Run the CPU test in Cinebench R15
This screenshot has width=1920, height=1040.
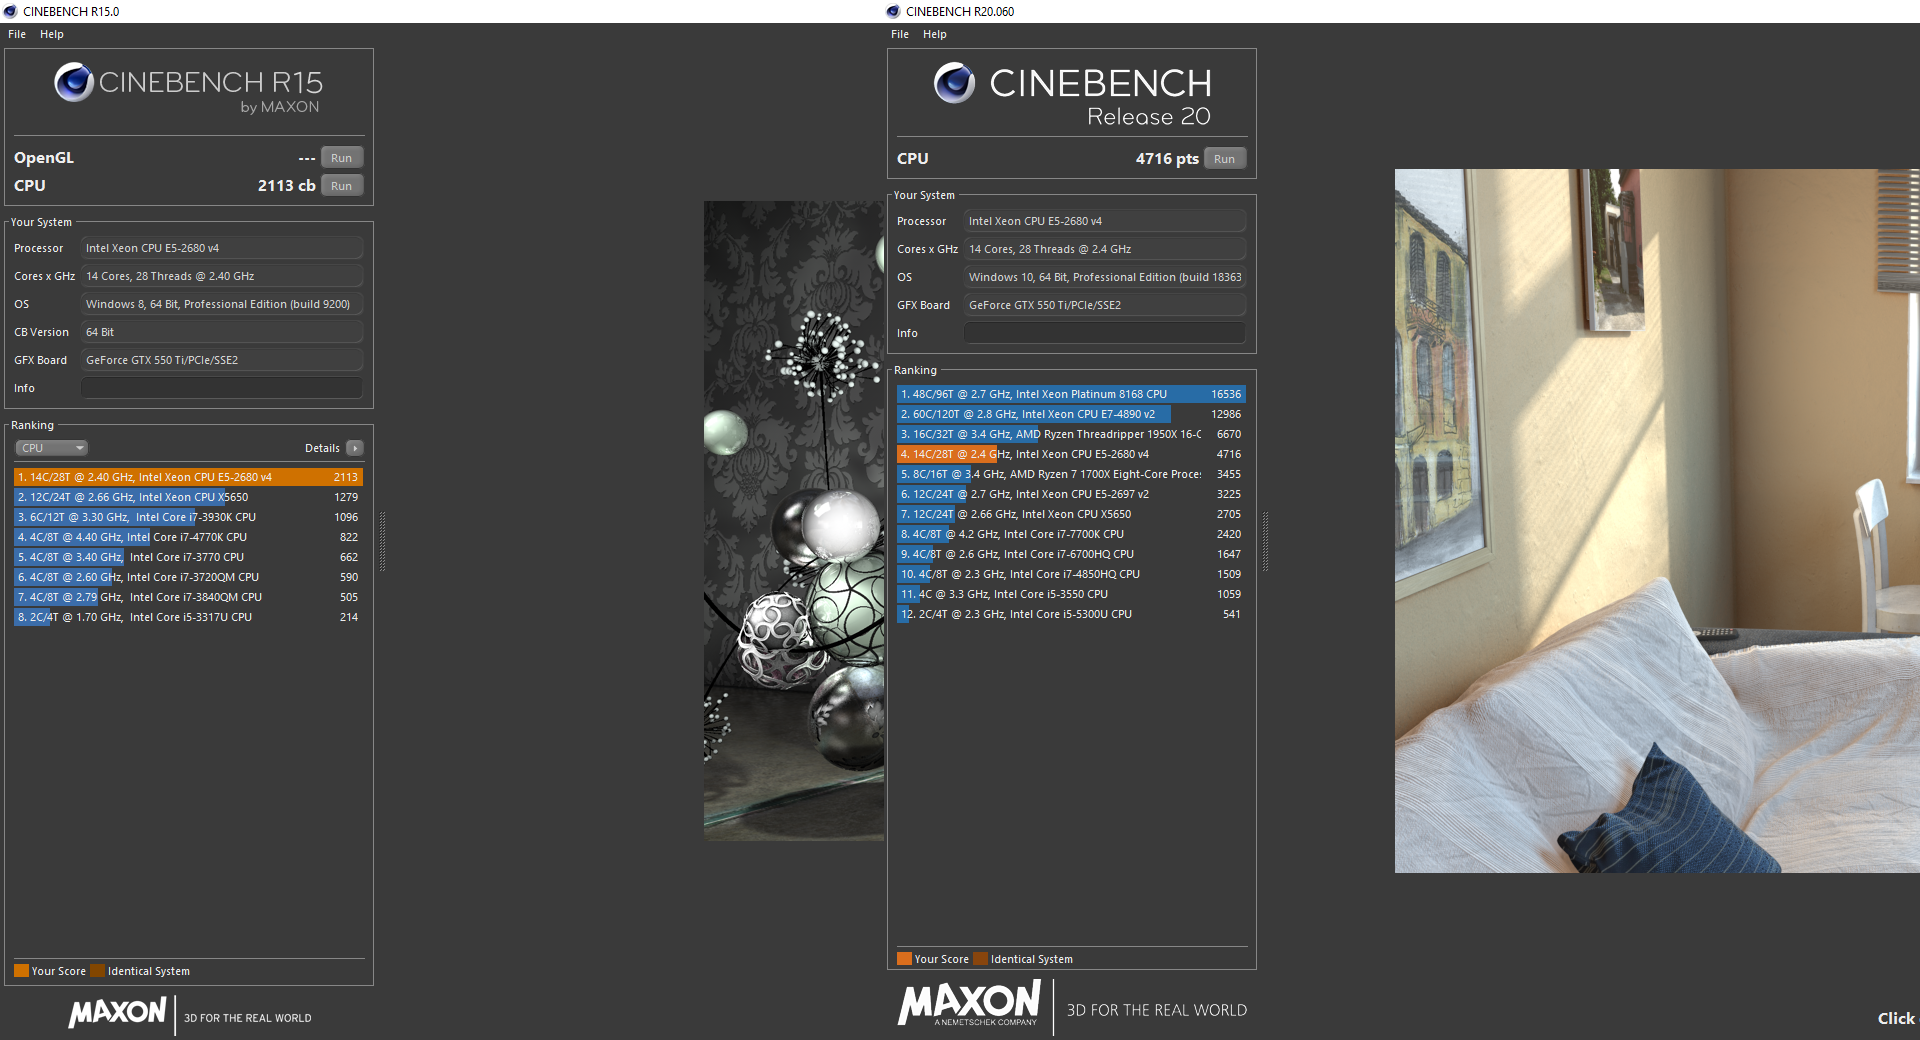[342, 186]
